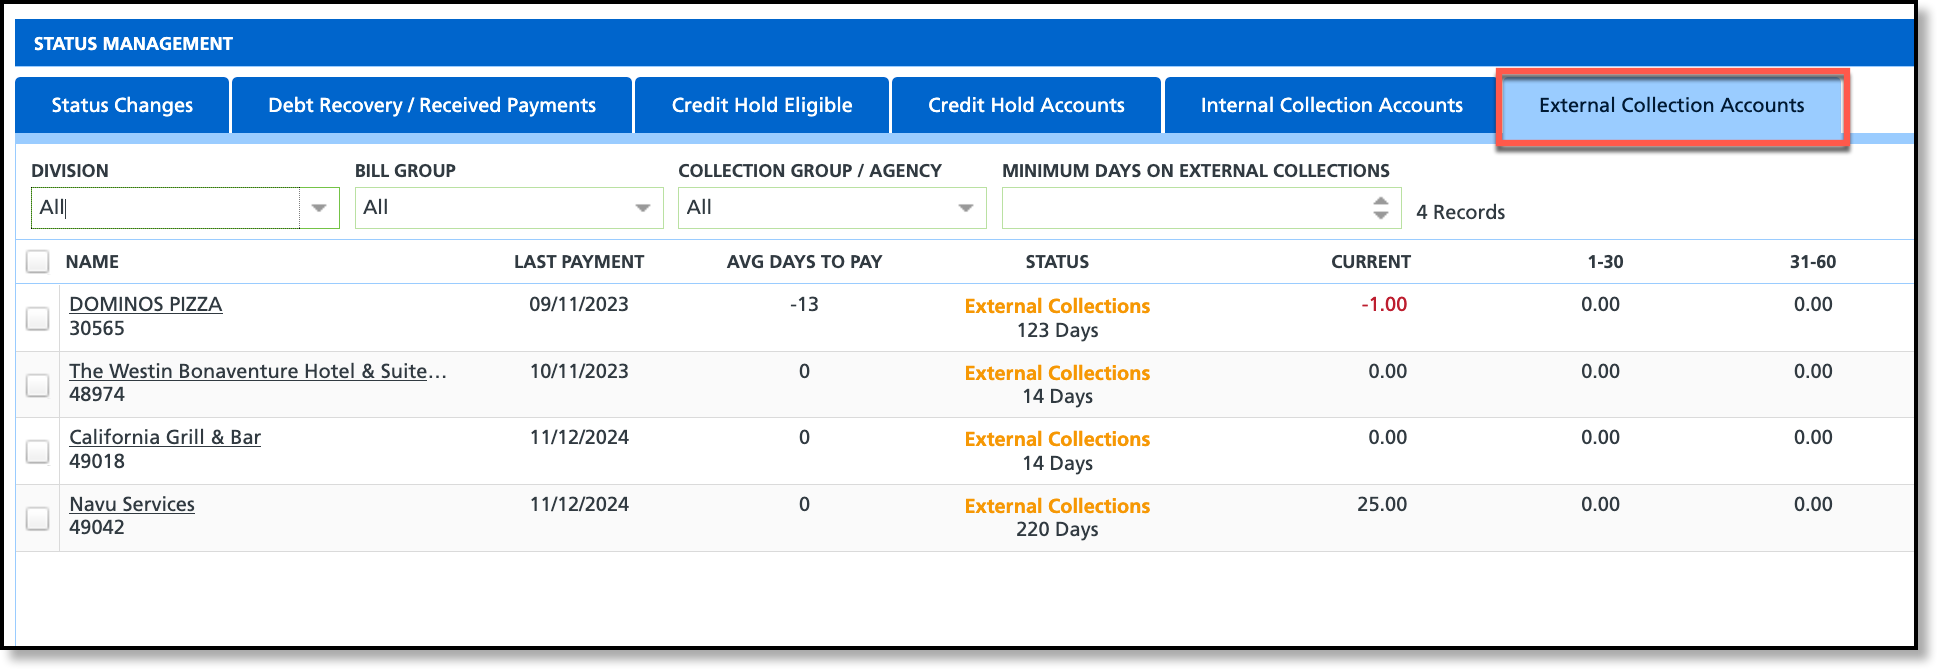Open the Navu Services account link

click(132, 504)
